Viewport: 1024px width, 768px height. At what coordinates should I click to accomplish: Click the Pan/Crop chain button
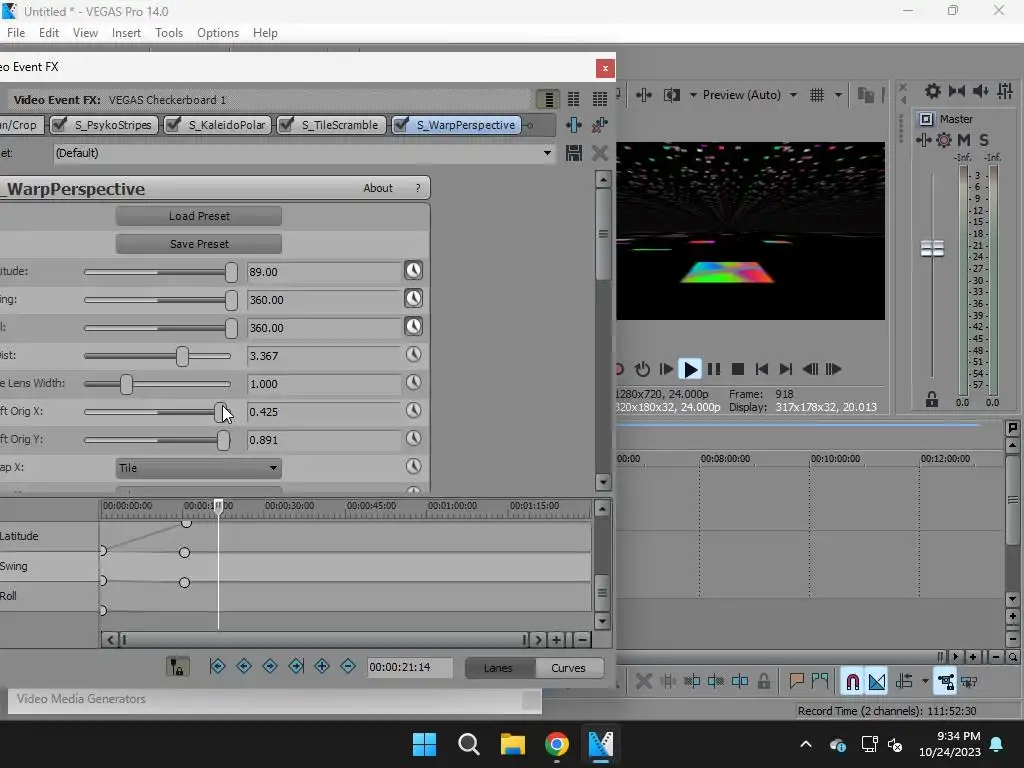[x=20, y=125]
